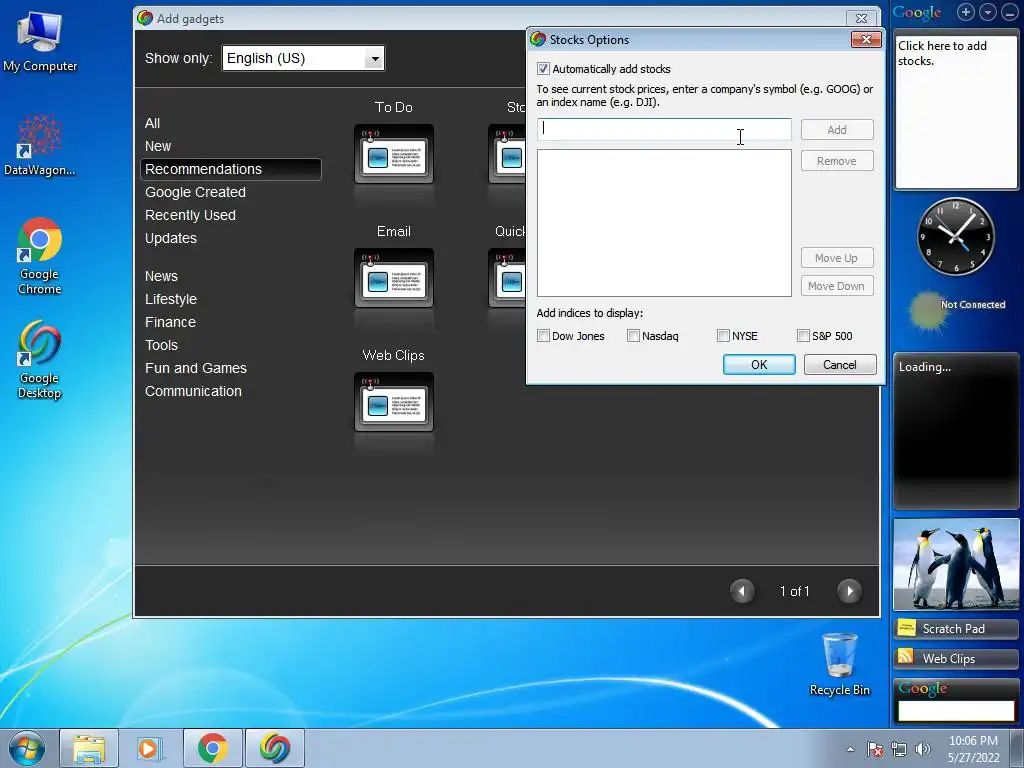Select the Web Clips gadget thumbnail
The height and width of the screenshot is (768, 1024).
[394, 402]
